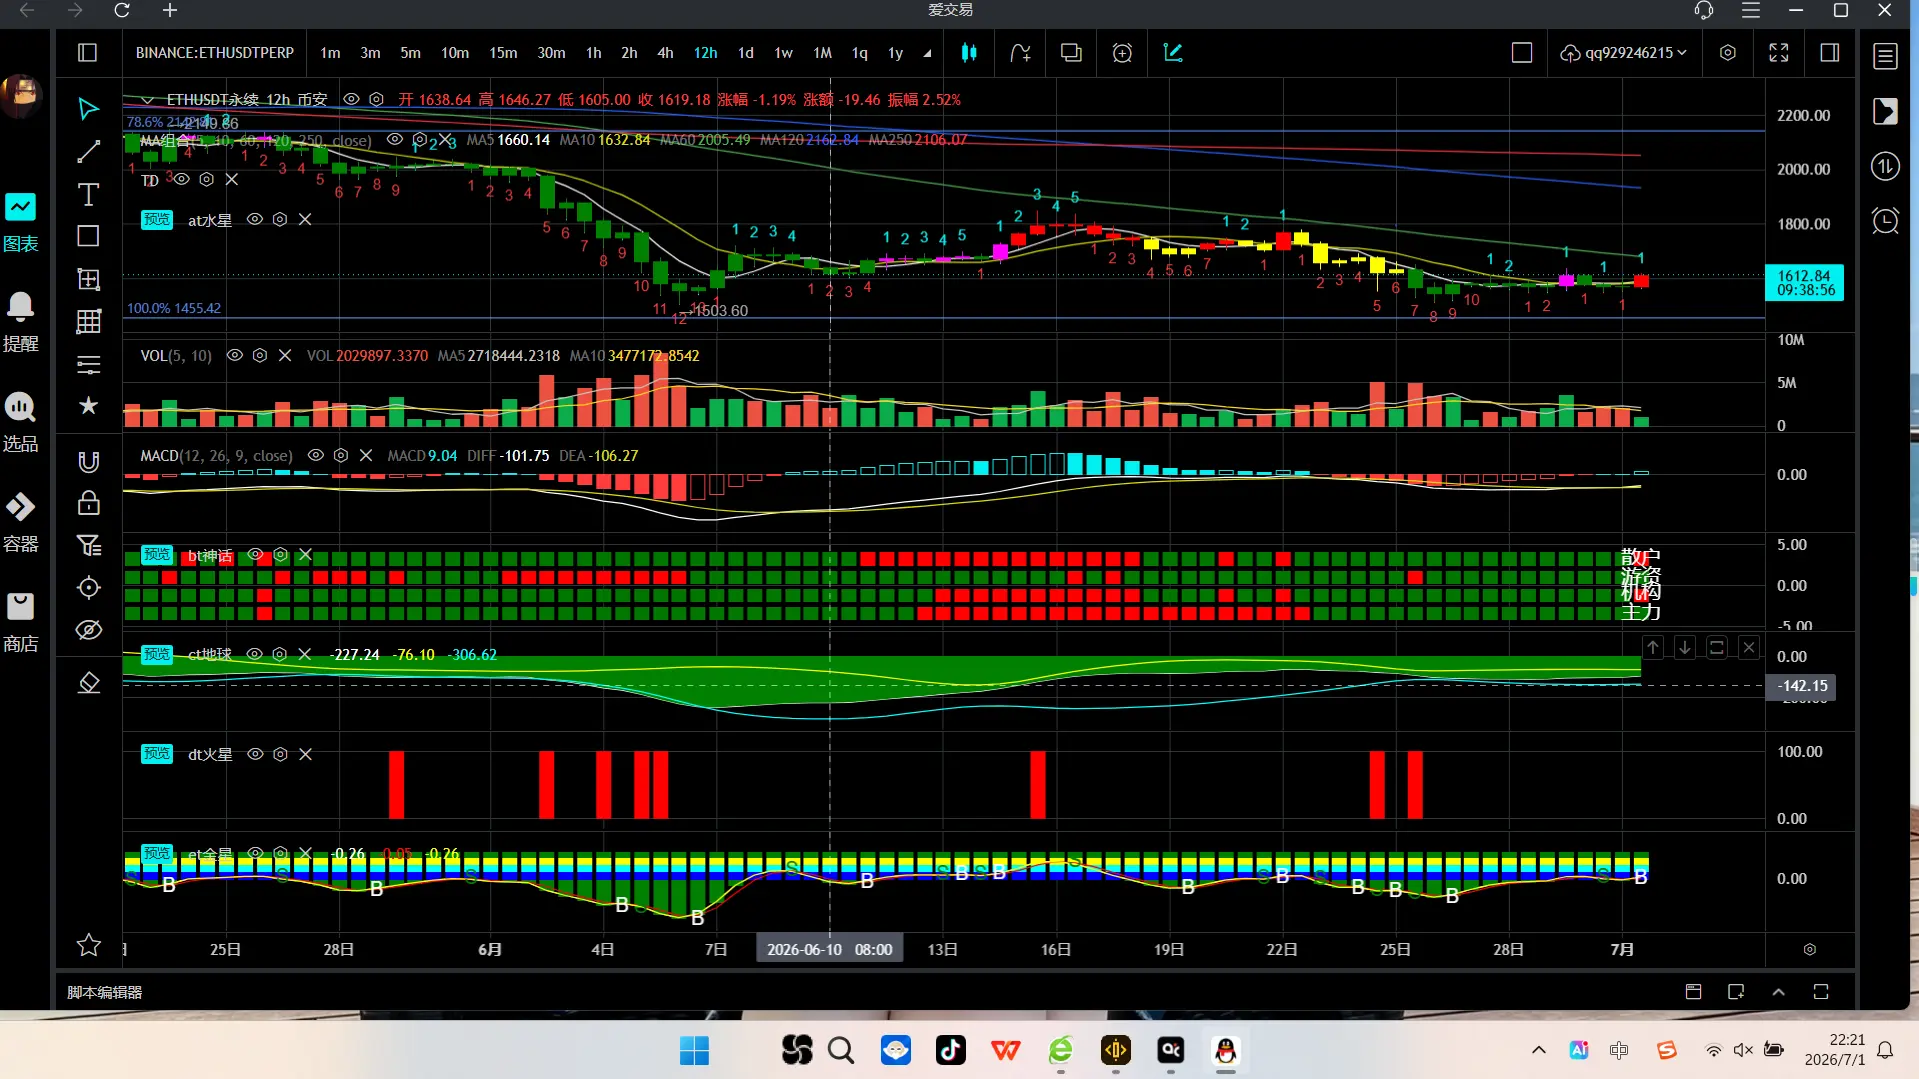
Task: Hide the MACD indicator with eye icon
Action: coord(316,455)
